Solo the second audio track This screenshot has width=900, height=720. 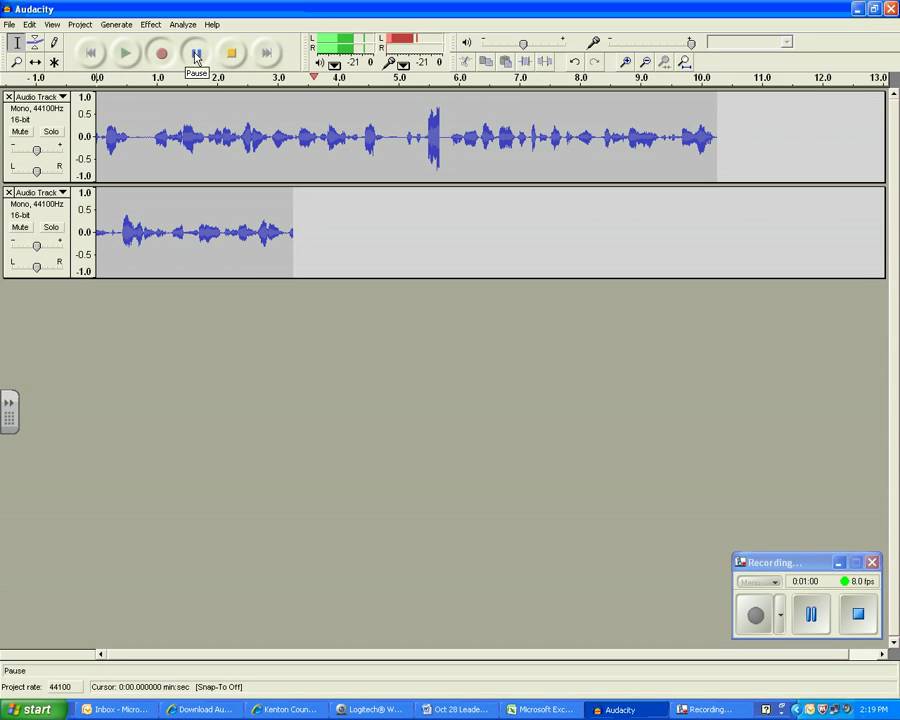(x=51, y=227)
